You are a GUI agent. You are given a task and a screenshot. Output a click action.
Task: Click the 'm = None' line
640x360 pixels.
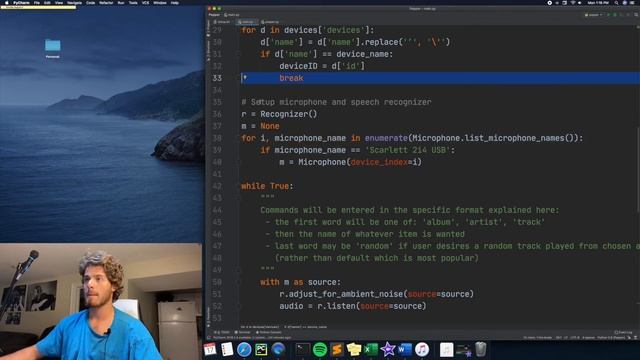click(x=260, y=126)
